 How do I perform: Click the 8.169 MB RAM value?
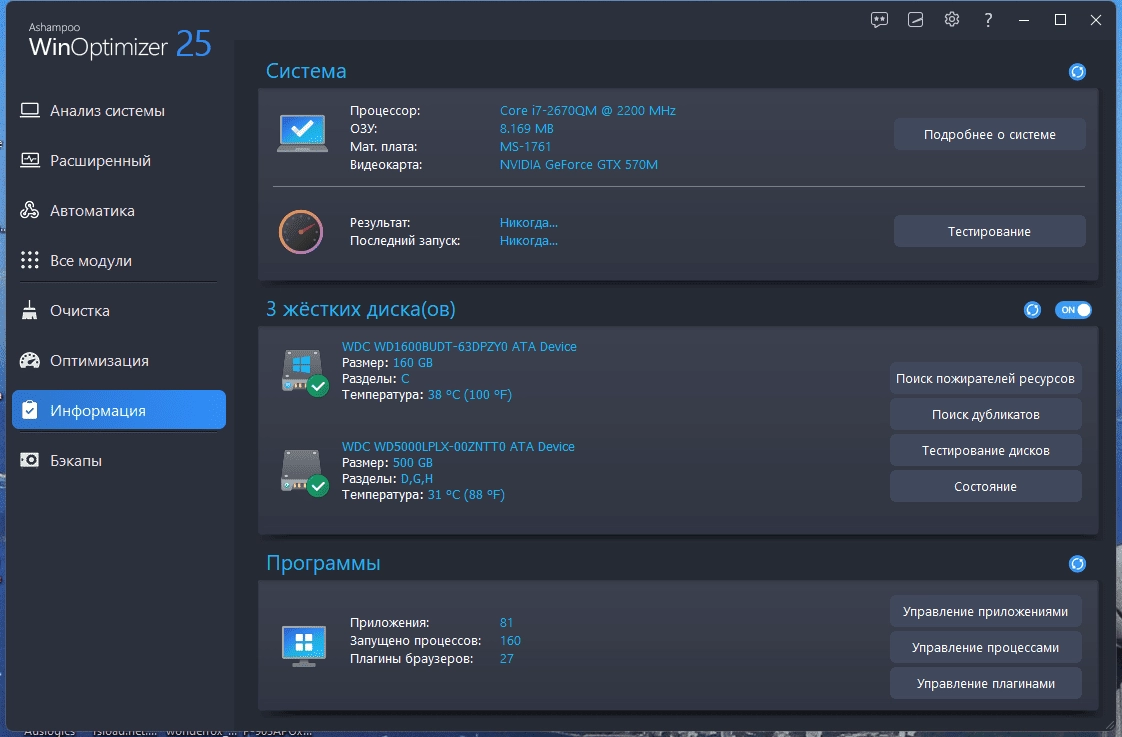coord(527,129)
